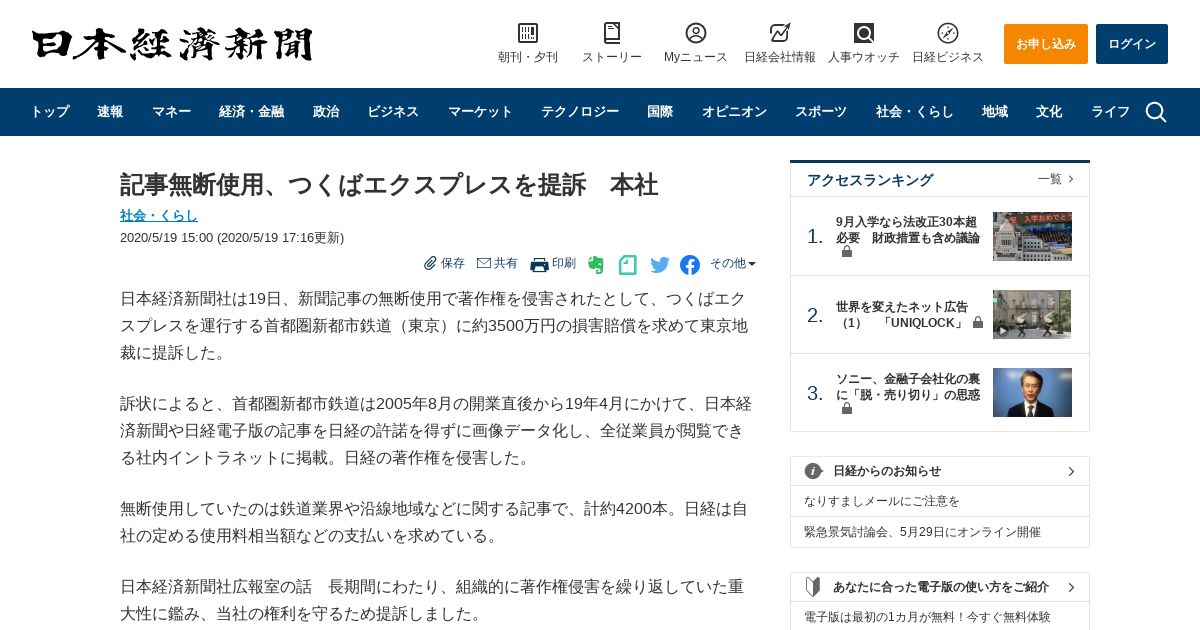Image resolution: width=1200 pixels, height=630 pixels.
Task: Open the Myニュース profile icon
Action: tap(696, 33)
